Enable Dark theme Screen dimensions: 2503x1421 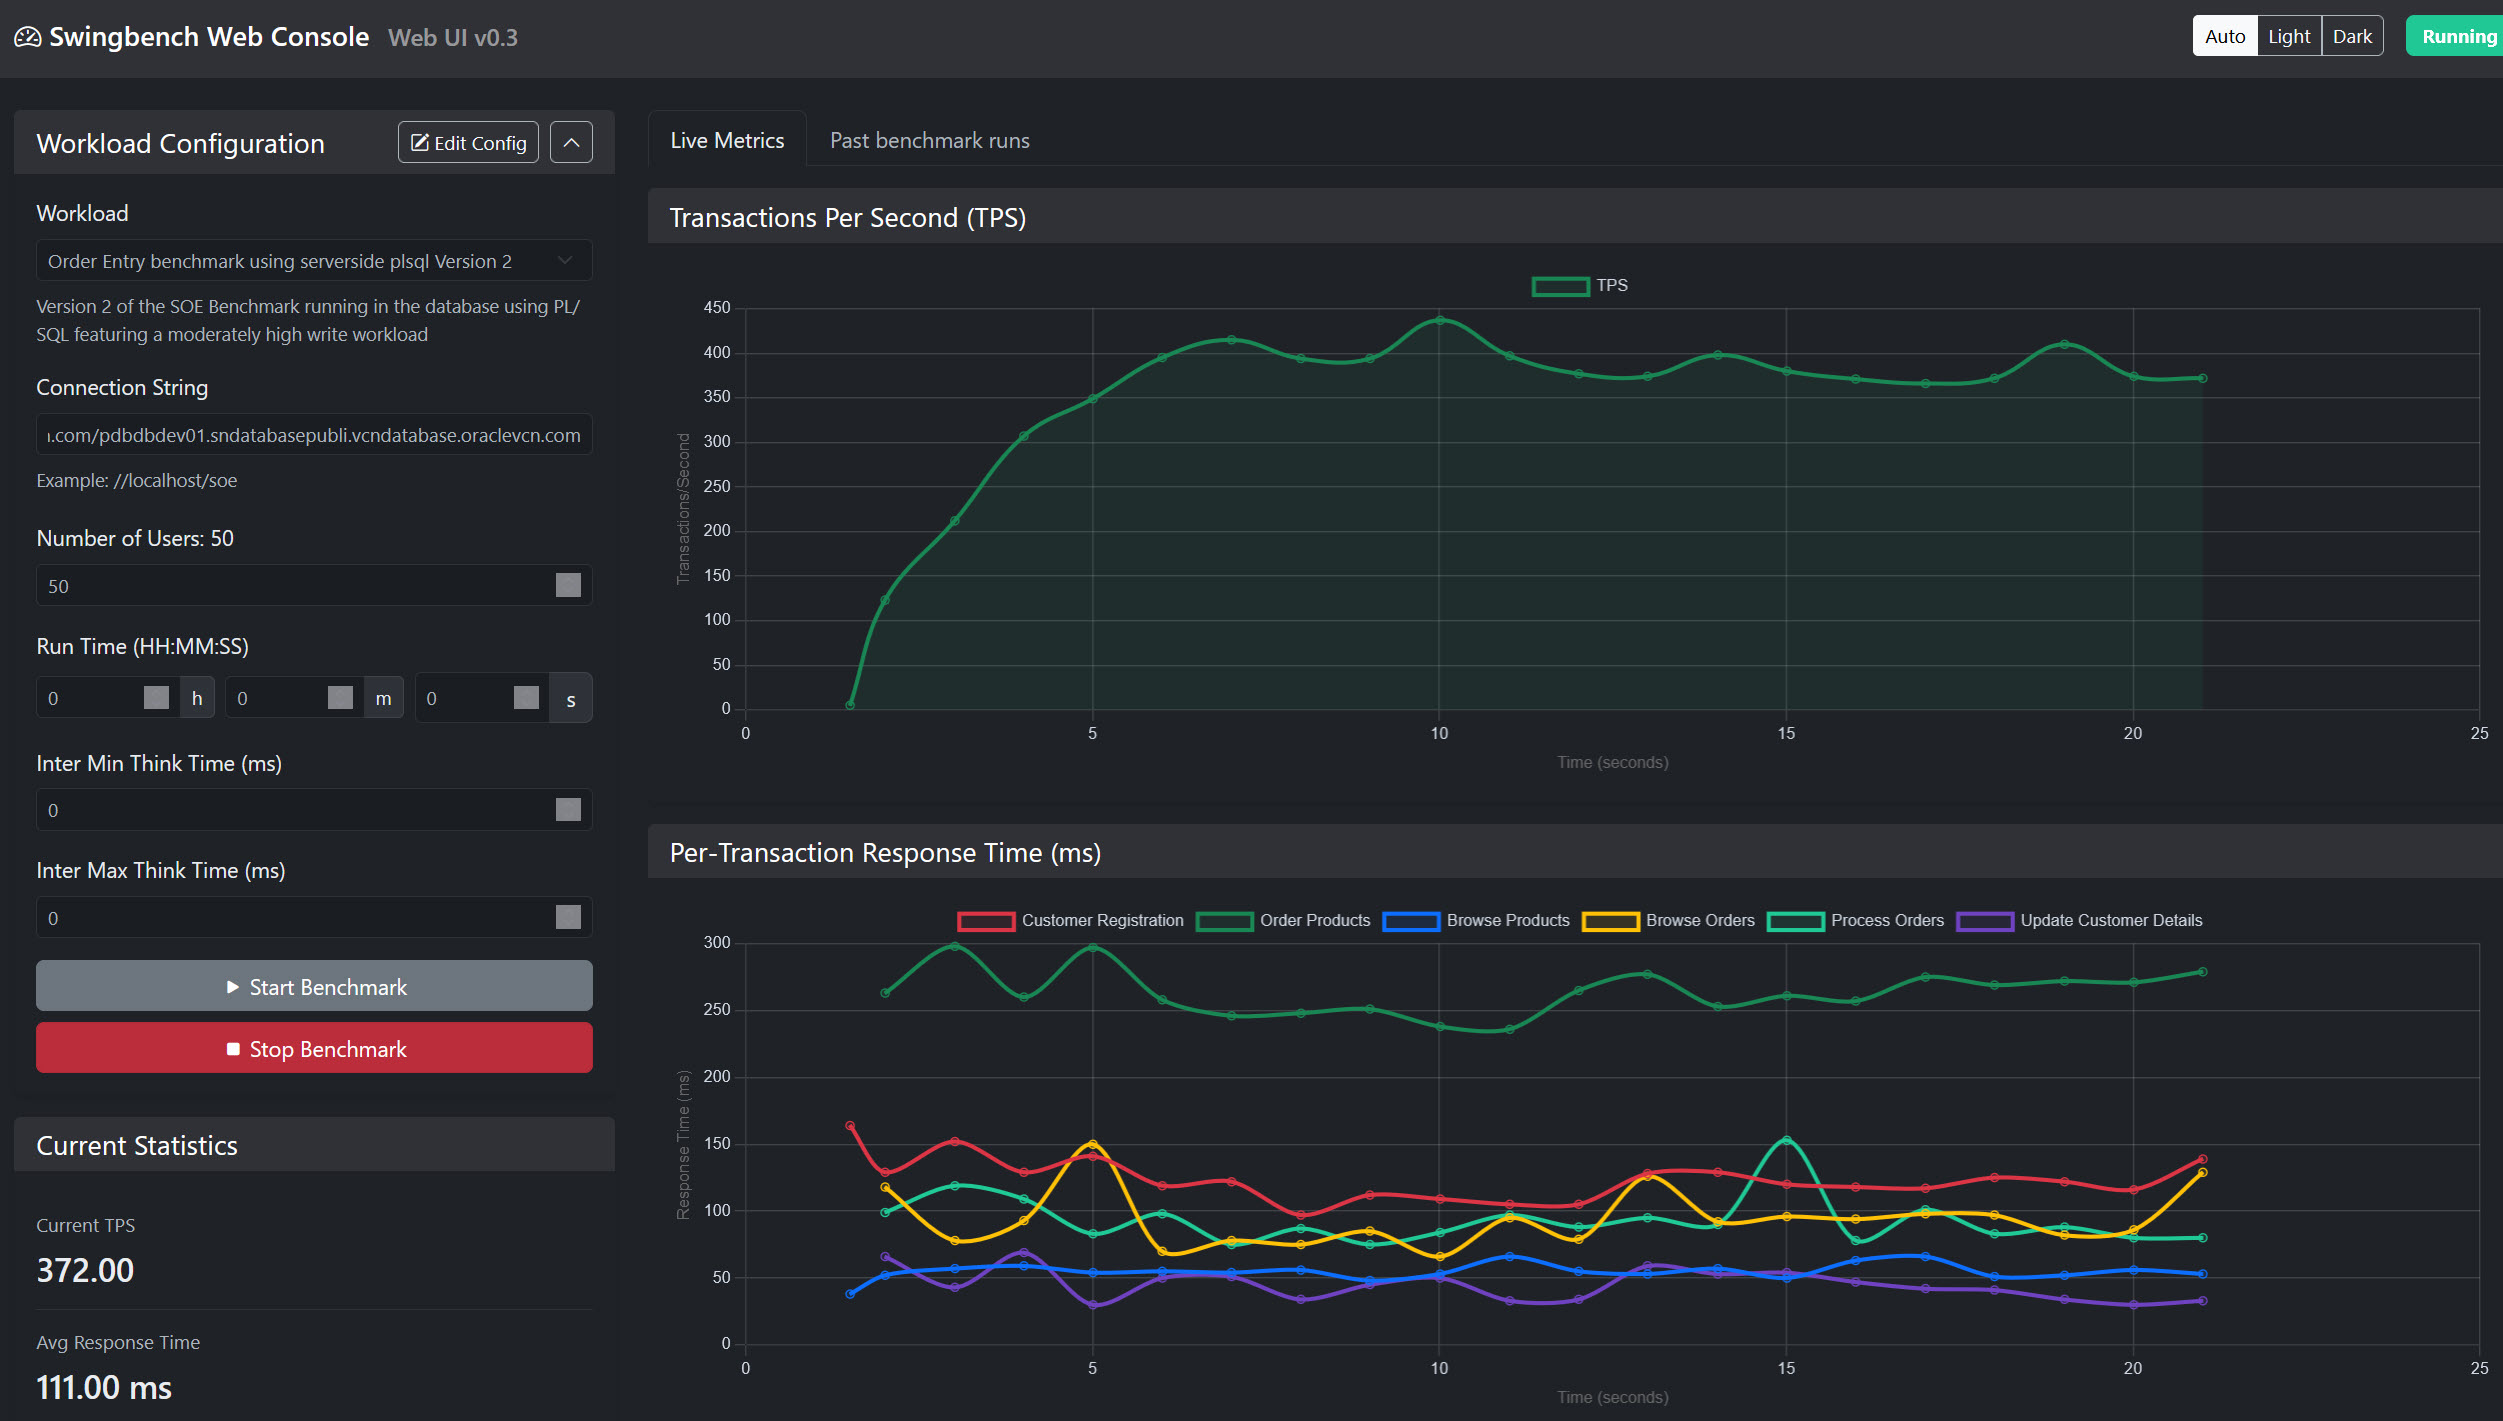[2352, 35]
